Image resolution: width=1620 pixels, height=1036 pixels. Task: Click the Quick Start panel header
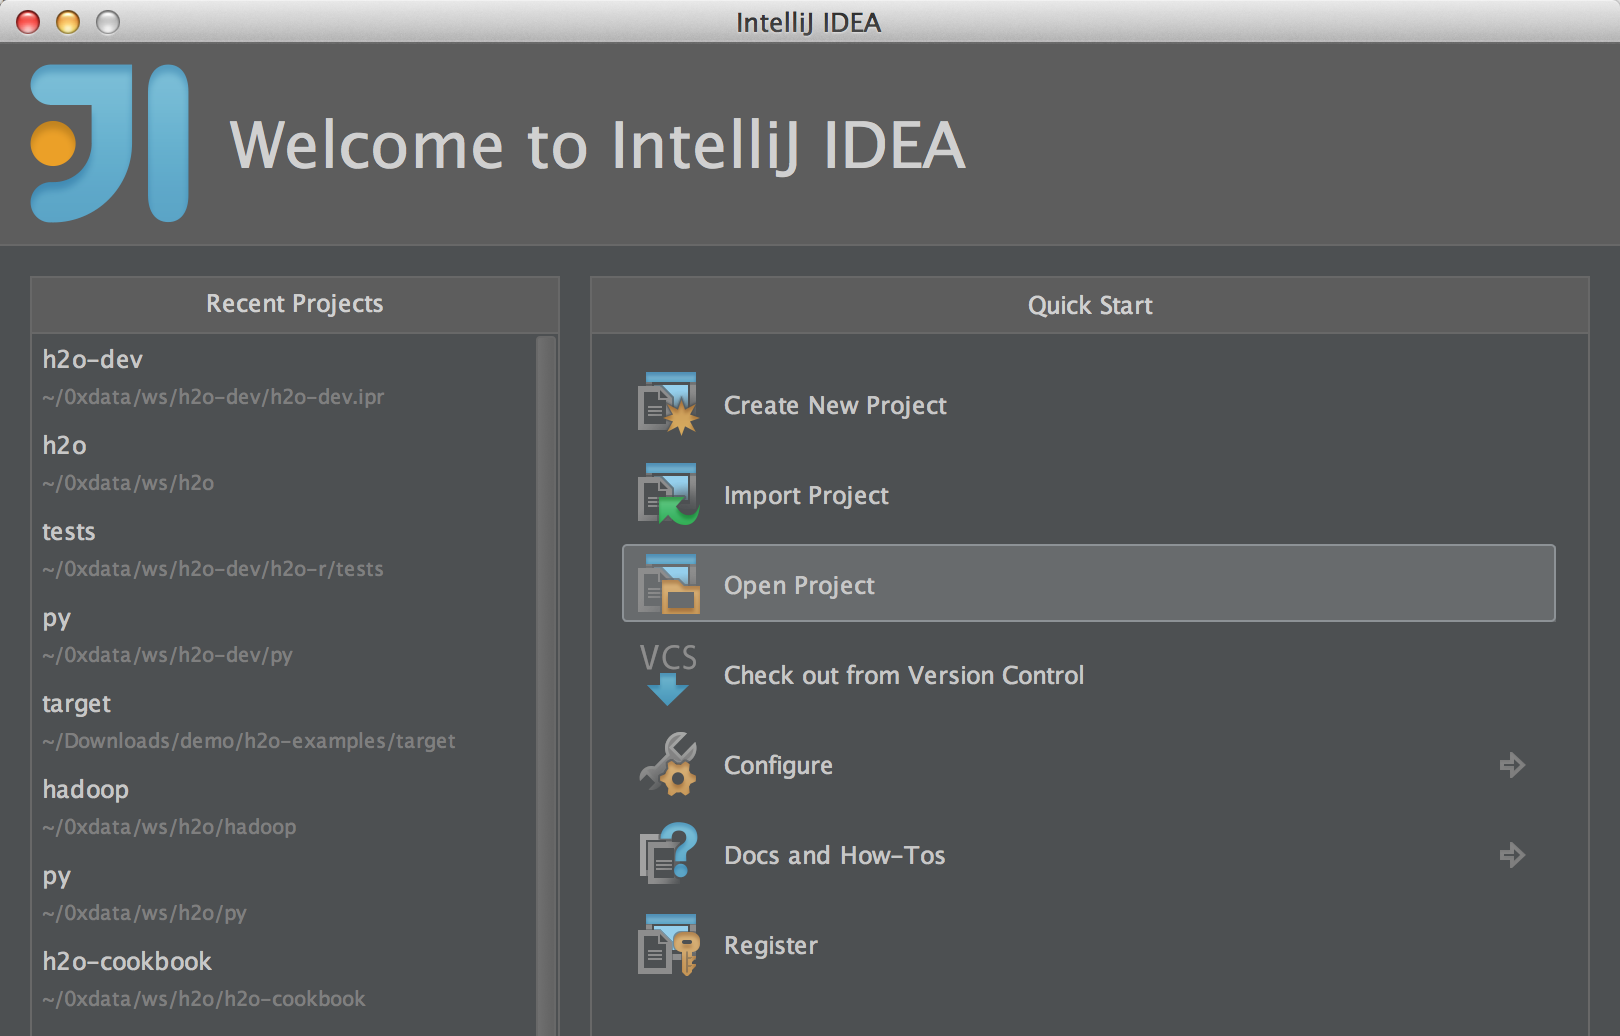click(1090, 305)
